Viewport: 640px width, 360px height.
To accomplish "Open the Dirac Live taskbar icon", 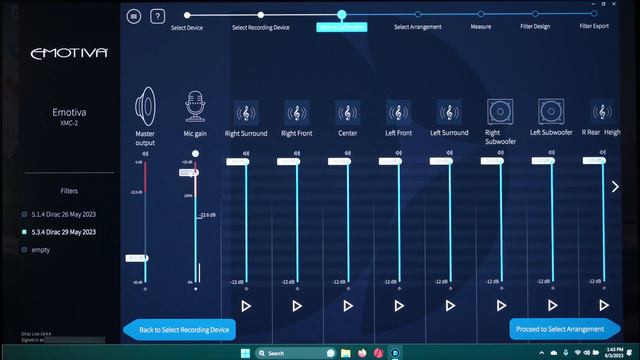I will click(395, 353).
